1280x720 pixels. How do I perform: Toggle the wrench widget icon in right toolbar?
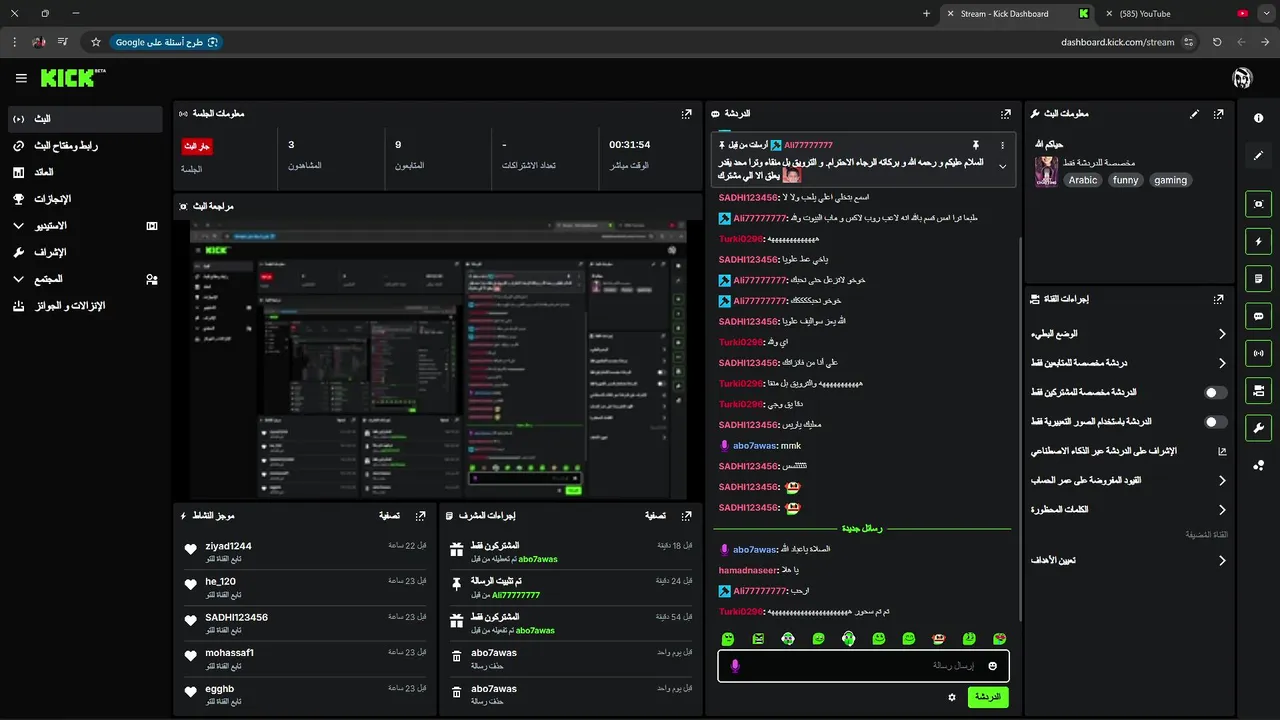1258,428
